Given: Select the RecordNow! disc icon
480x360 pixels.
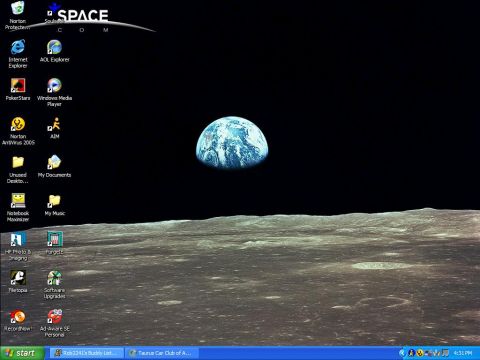Looking at the screenshot, I should pyautogui.click(x=18, y=316).
